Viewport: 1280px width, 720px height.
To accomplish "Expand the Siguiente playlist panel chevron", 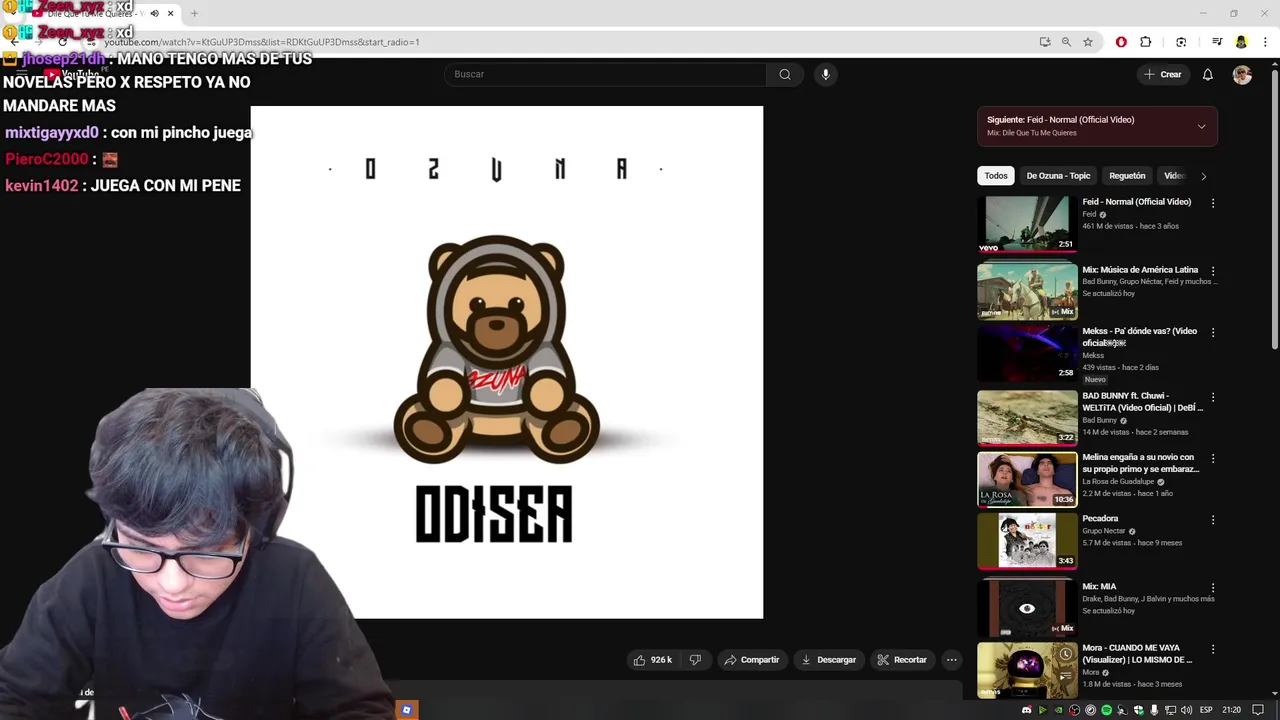I will 1201,126.
